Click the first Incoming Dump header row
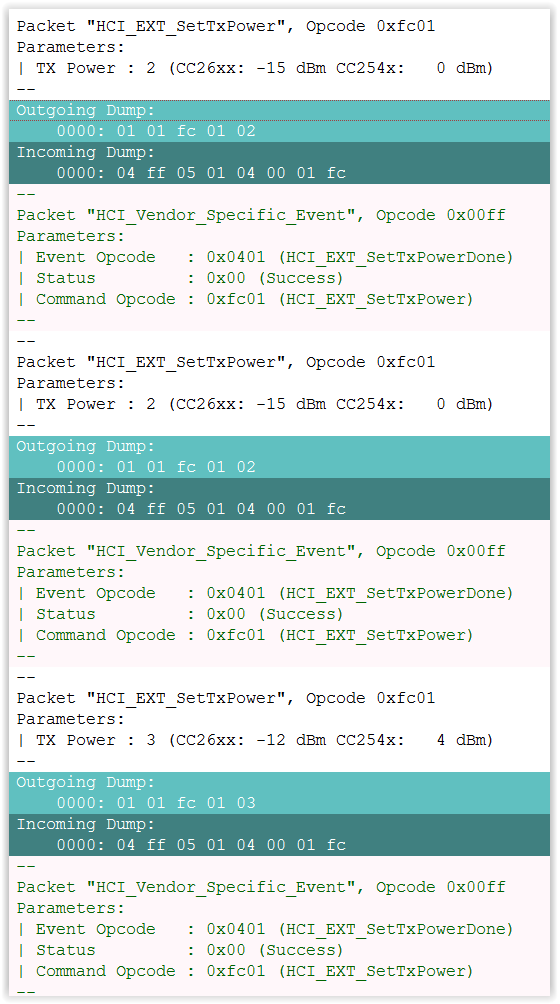This screenshot has width=560, height=1004. [x=279, y=152]
